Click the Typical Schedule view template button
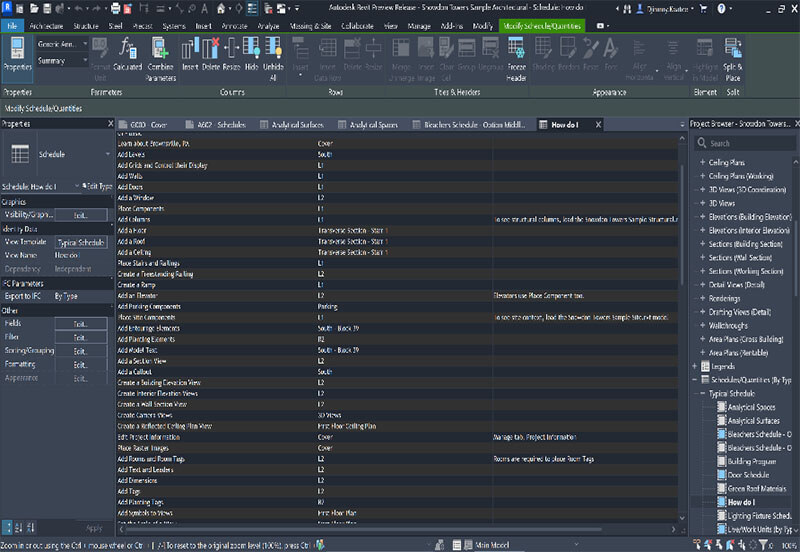 pyautogui.click(x=80, y=242)
